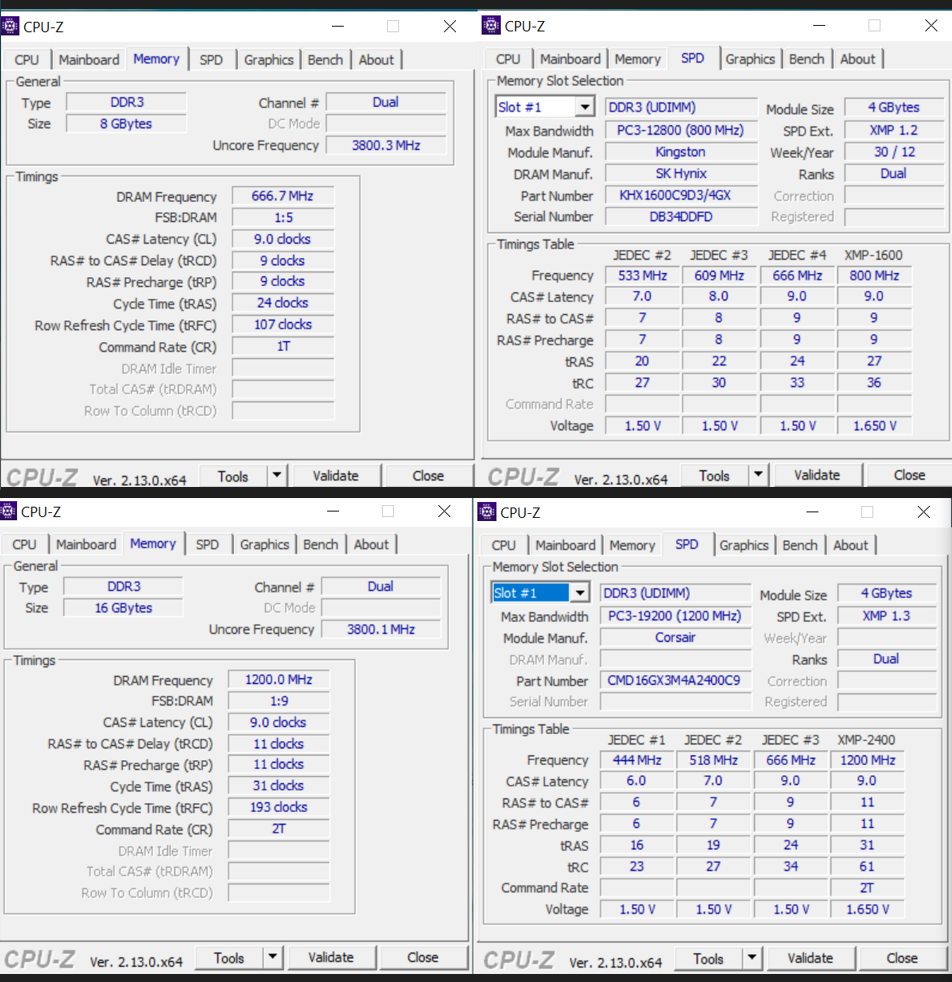Open the Graphics tab in the Corsair SPD window
This screenshot has height=982, width=952.
(x=744, y=545)
